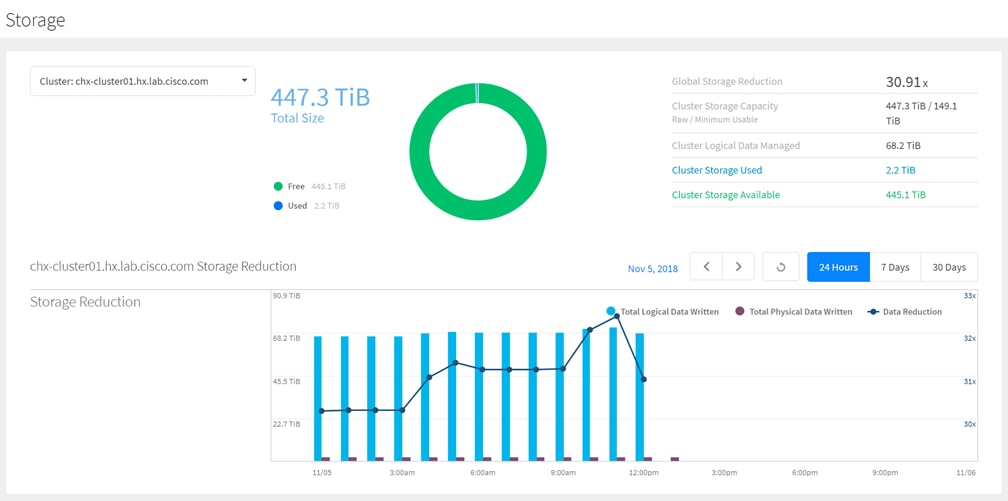Click Cluster Storage Available label
This screenshot has width=1008, height=501.
726,195
